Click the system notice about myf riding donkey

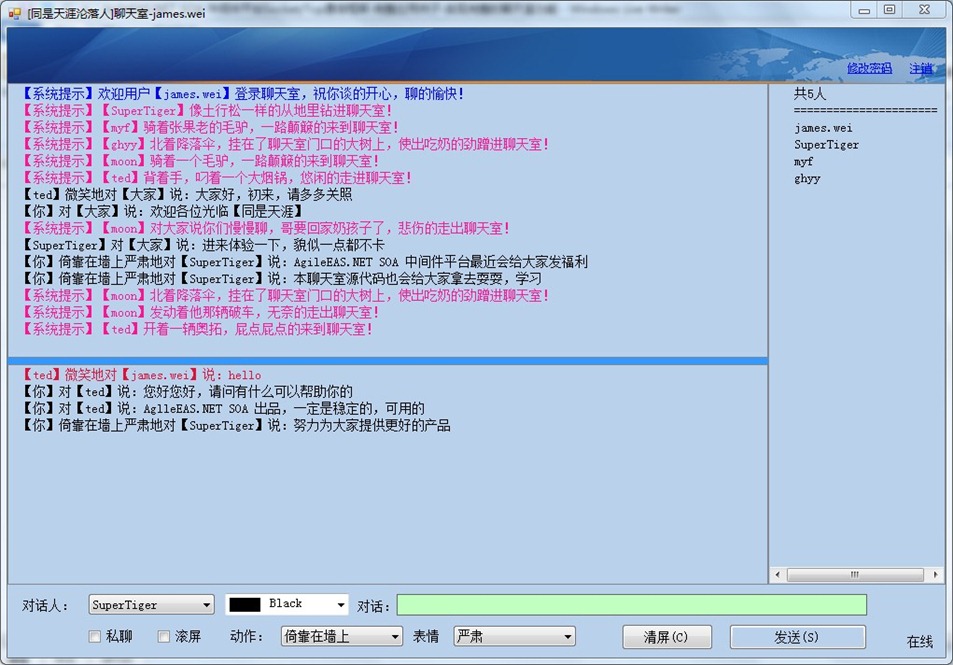(x=210, y=128)
